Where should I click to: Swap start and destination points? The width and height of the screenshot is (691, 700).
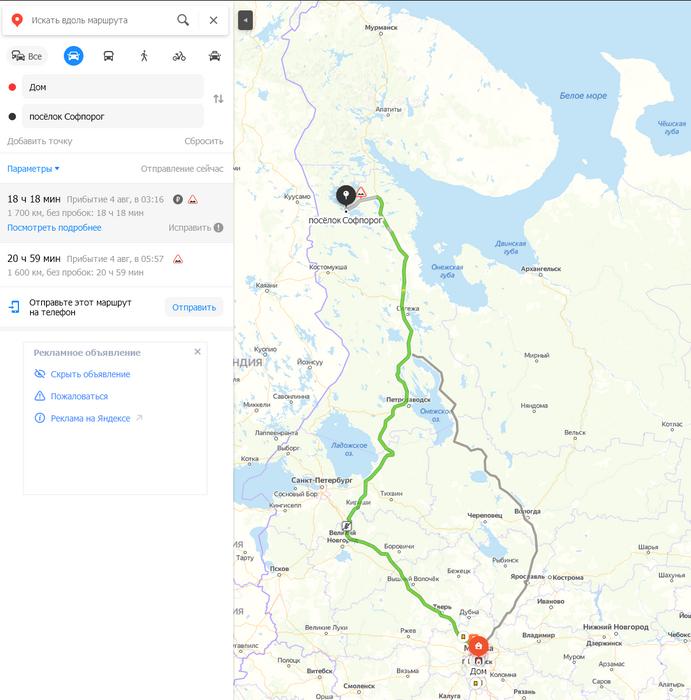point(218,99)
